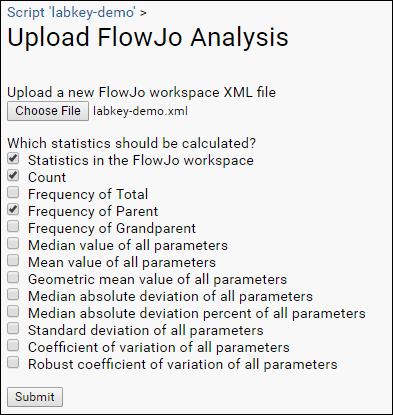Open the Script 'labkey-demo' breadcrumb link
Image resolution: width=393 pixels, height=415 pixels.
[71, 12]
